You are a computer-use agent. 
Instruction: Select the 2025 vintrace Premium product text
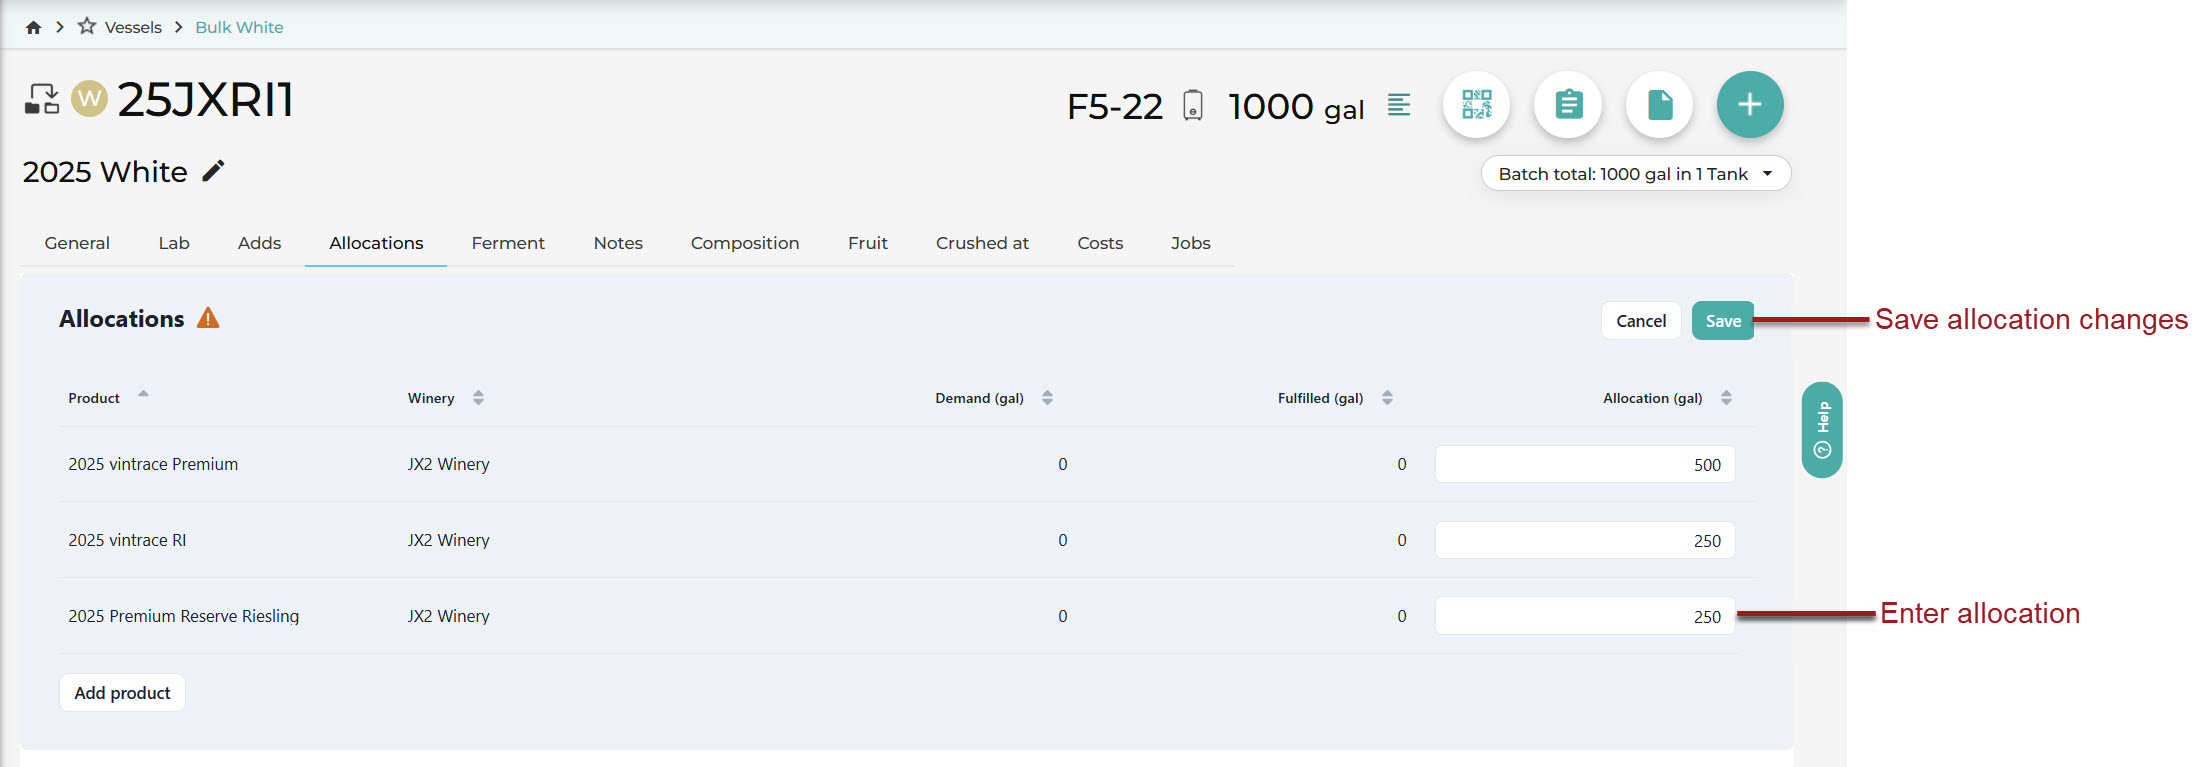pos(153,464)
